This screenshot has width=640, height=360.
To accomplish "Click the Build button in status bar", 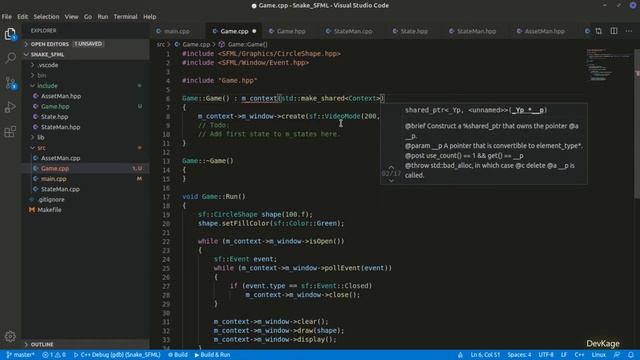I will coord(178,355).
